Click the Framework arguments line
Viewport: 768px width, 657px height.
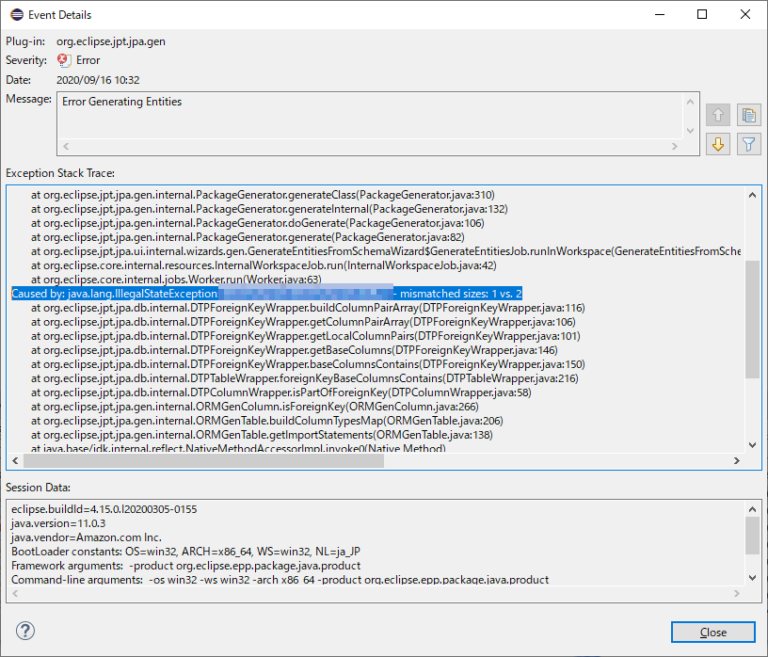[186, 566]
